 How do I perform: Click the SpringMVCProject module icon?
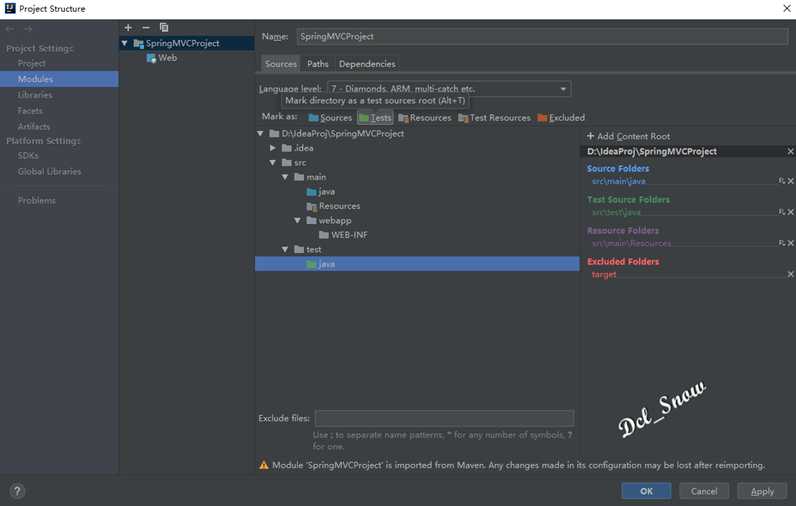point(138,44)
